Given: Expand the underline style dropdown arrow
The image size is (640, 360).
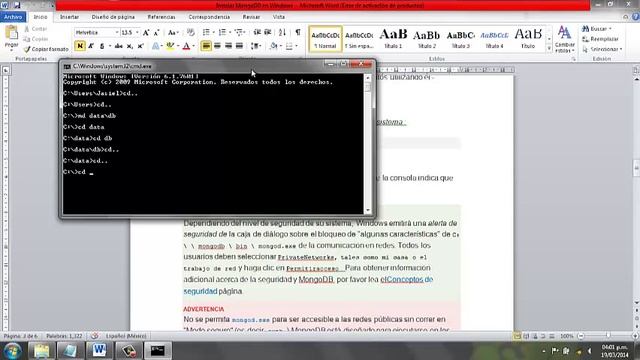Looking at the screenshot, I should 109,46.
